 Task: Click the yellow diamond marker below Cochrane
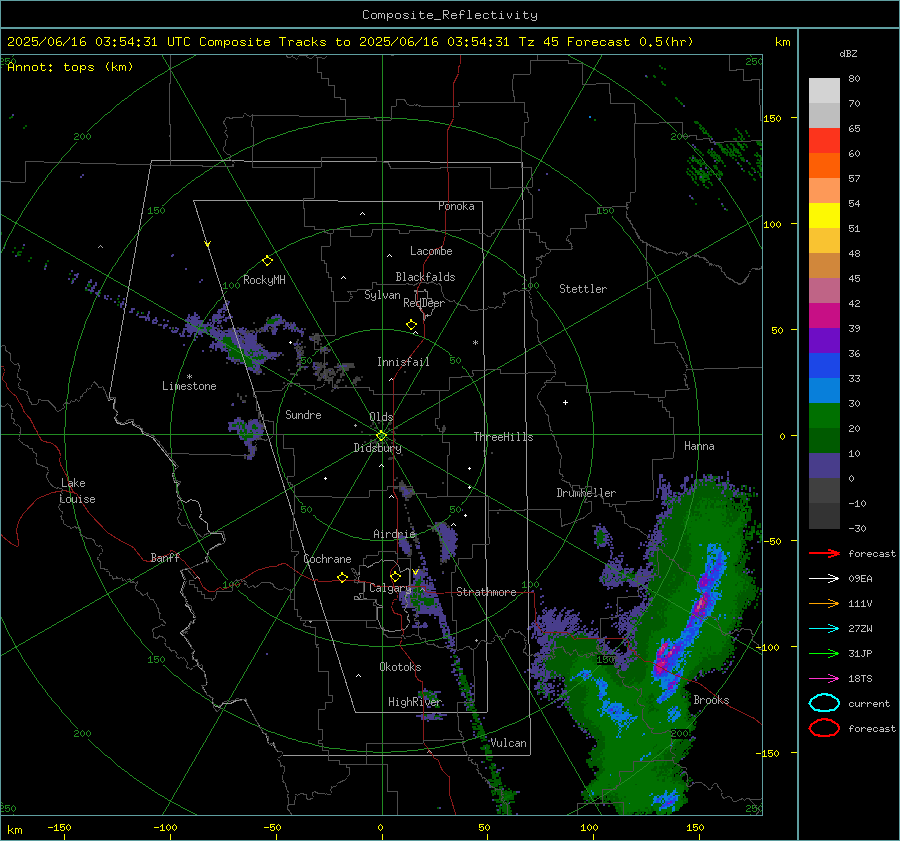coord(342,577)
